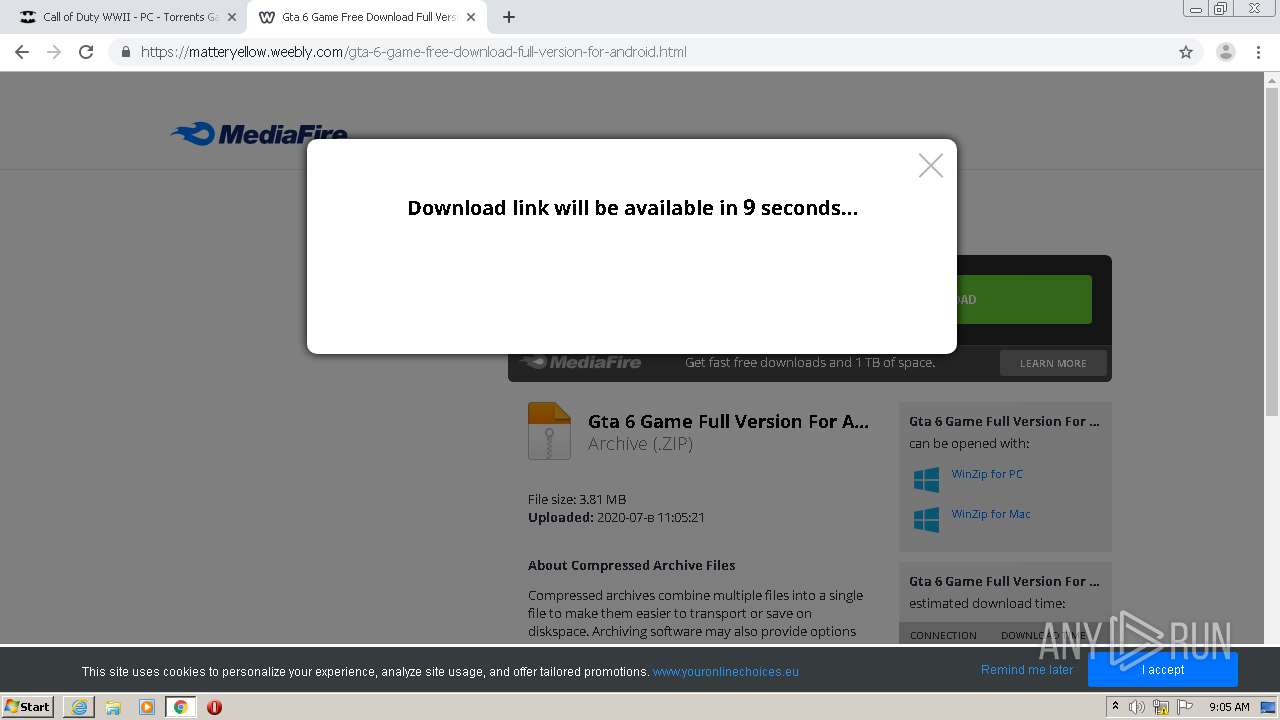The width and height of the screenshot is (1280, 720).
Task: Click the 9:05 AM clock
Action: (1229, 707)
